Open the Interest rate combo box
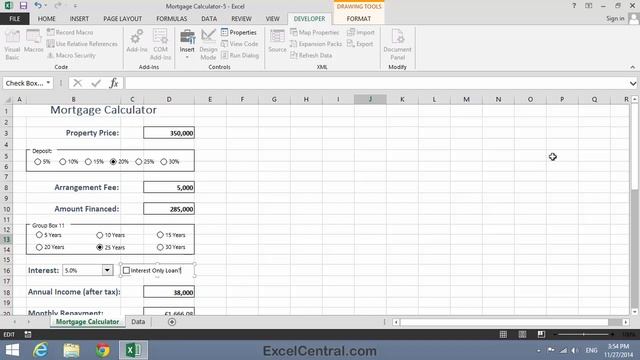Viewport: 640px width, 360px height. [107, 270]
